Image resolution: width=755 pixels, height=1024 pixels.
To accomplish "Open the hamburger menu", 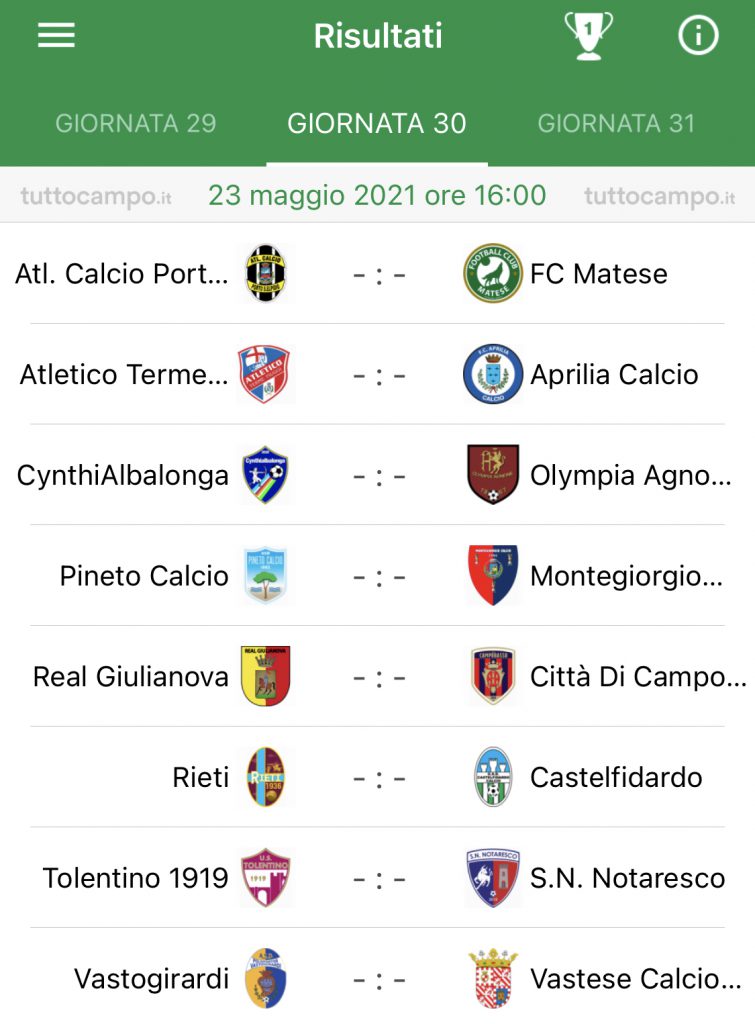I will 56,35.
